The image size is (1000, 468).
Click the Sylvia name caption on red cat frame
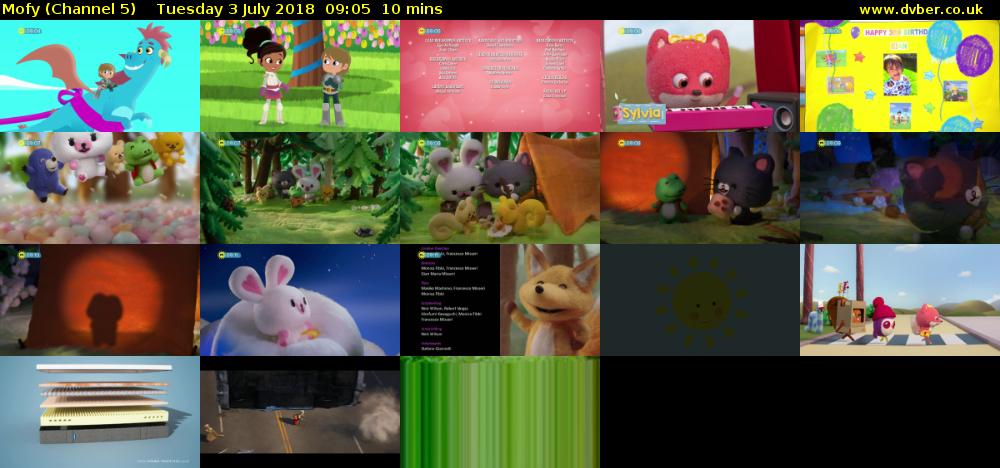point(642,113)
